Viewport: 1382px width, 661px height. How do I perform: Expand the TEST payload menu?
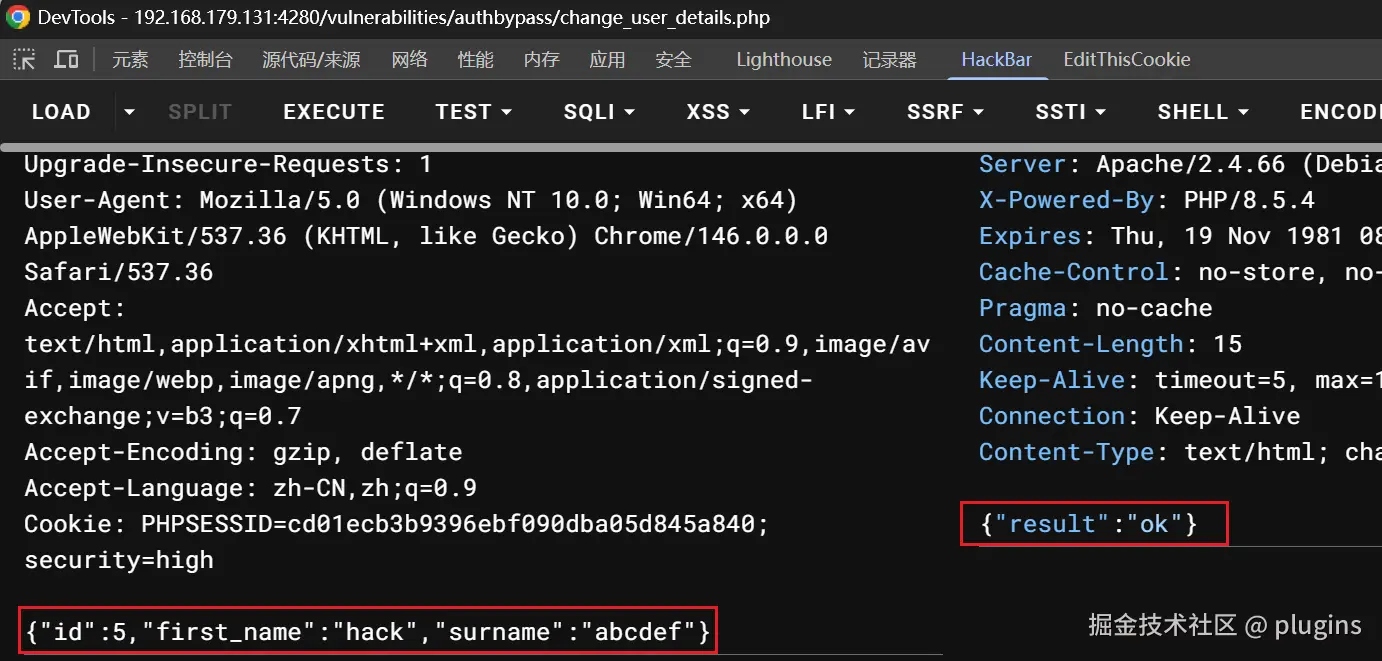(474, 112)
